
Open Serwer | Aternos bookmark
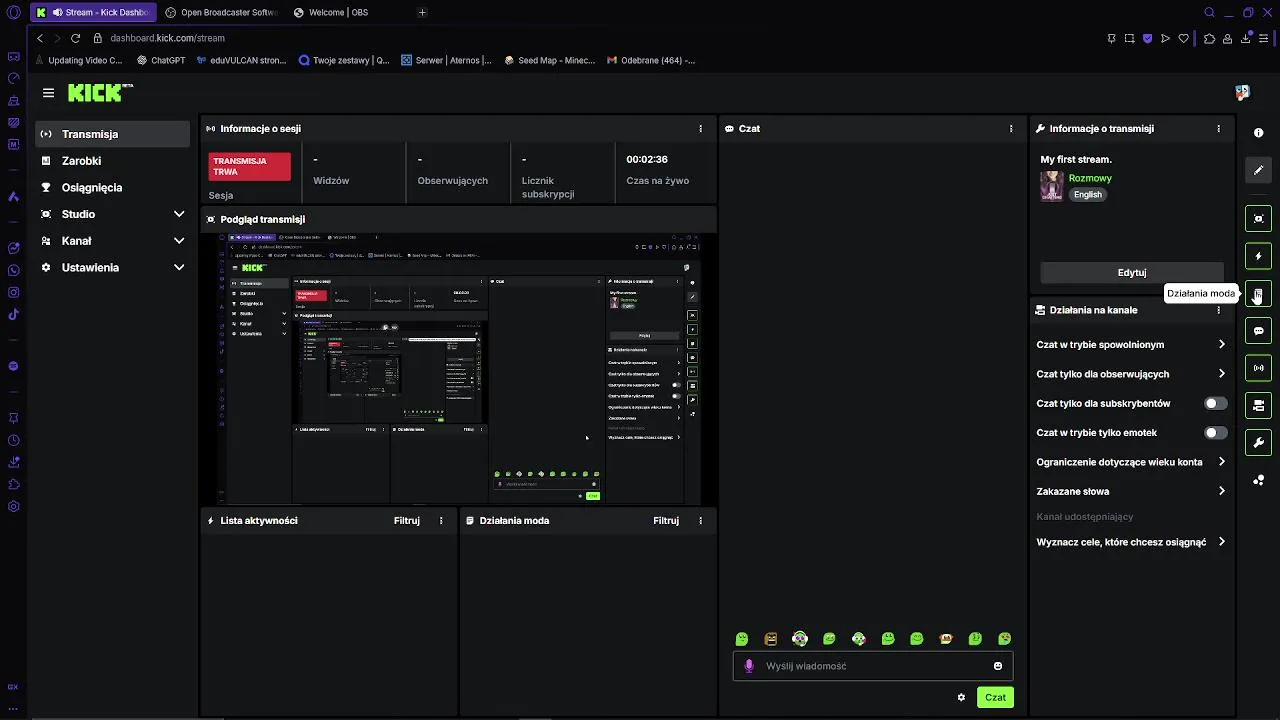[447, 60]
